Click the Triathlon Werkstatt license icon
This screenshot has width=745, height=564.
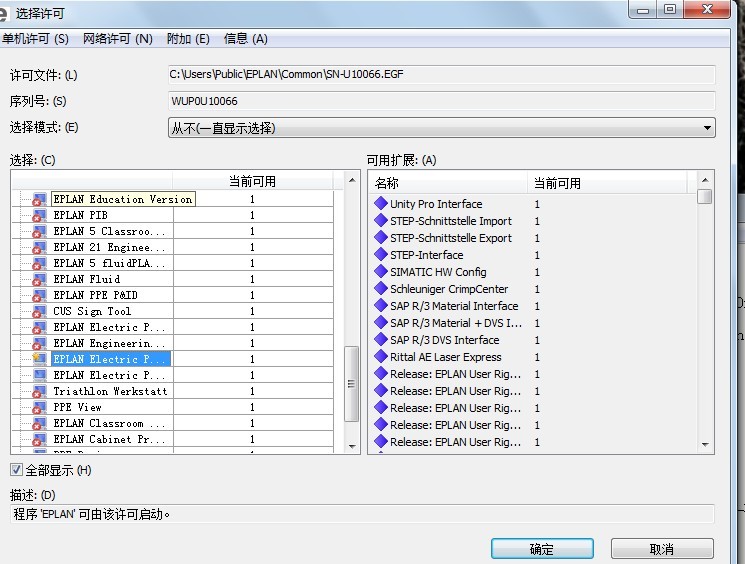point(39,391)
